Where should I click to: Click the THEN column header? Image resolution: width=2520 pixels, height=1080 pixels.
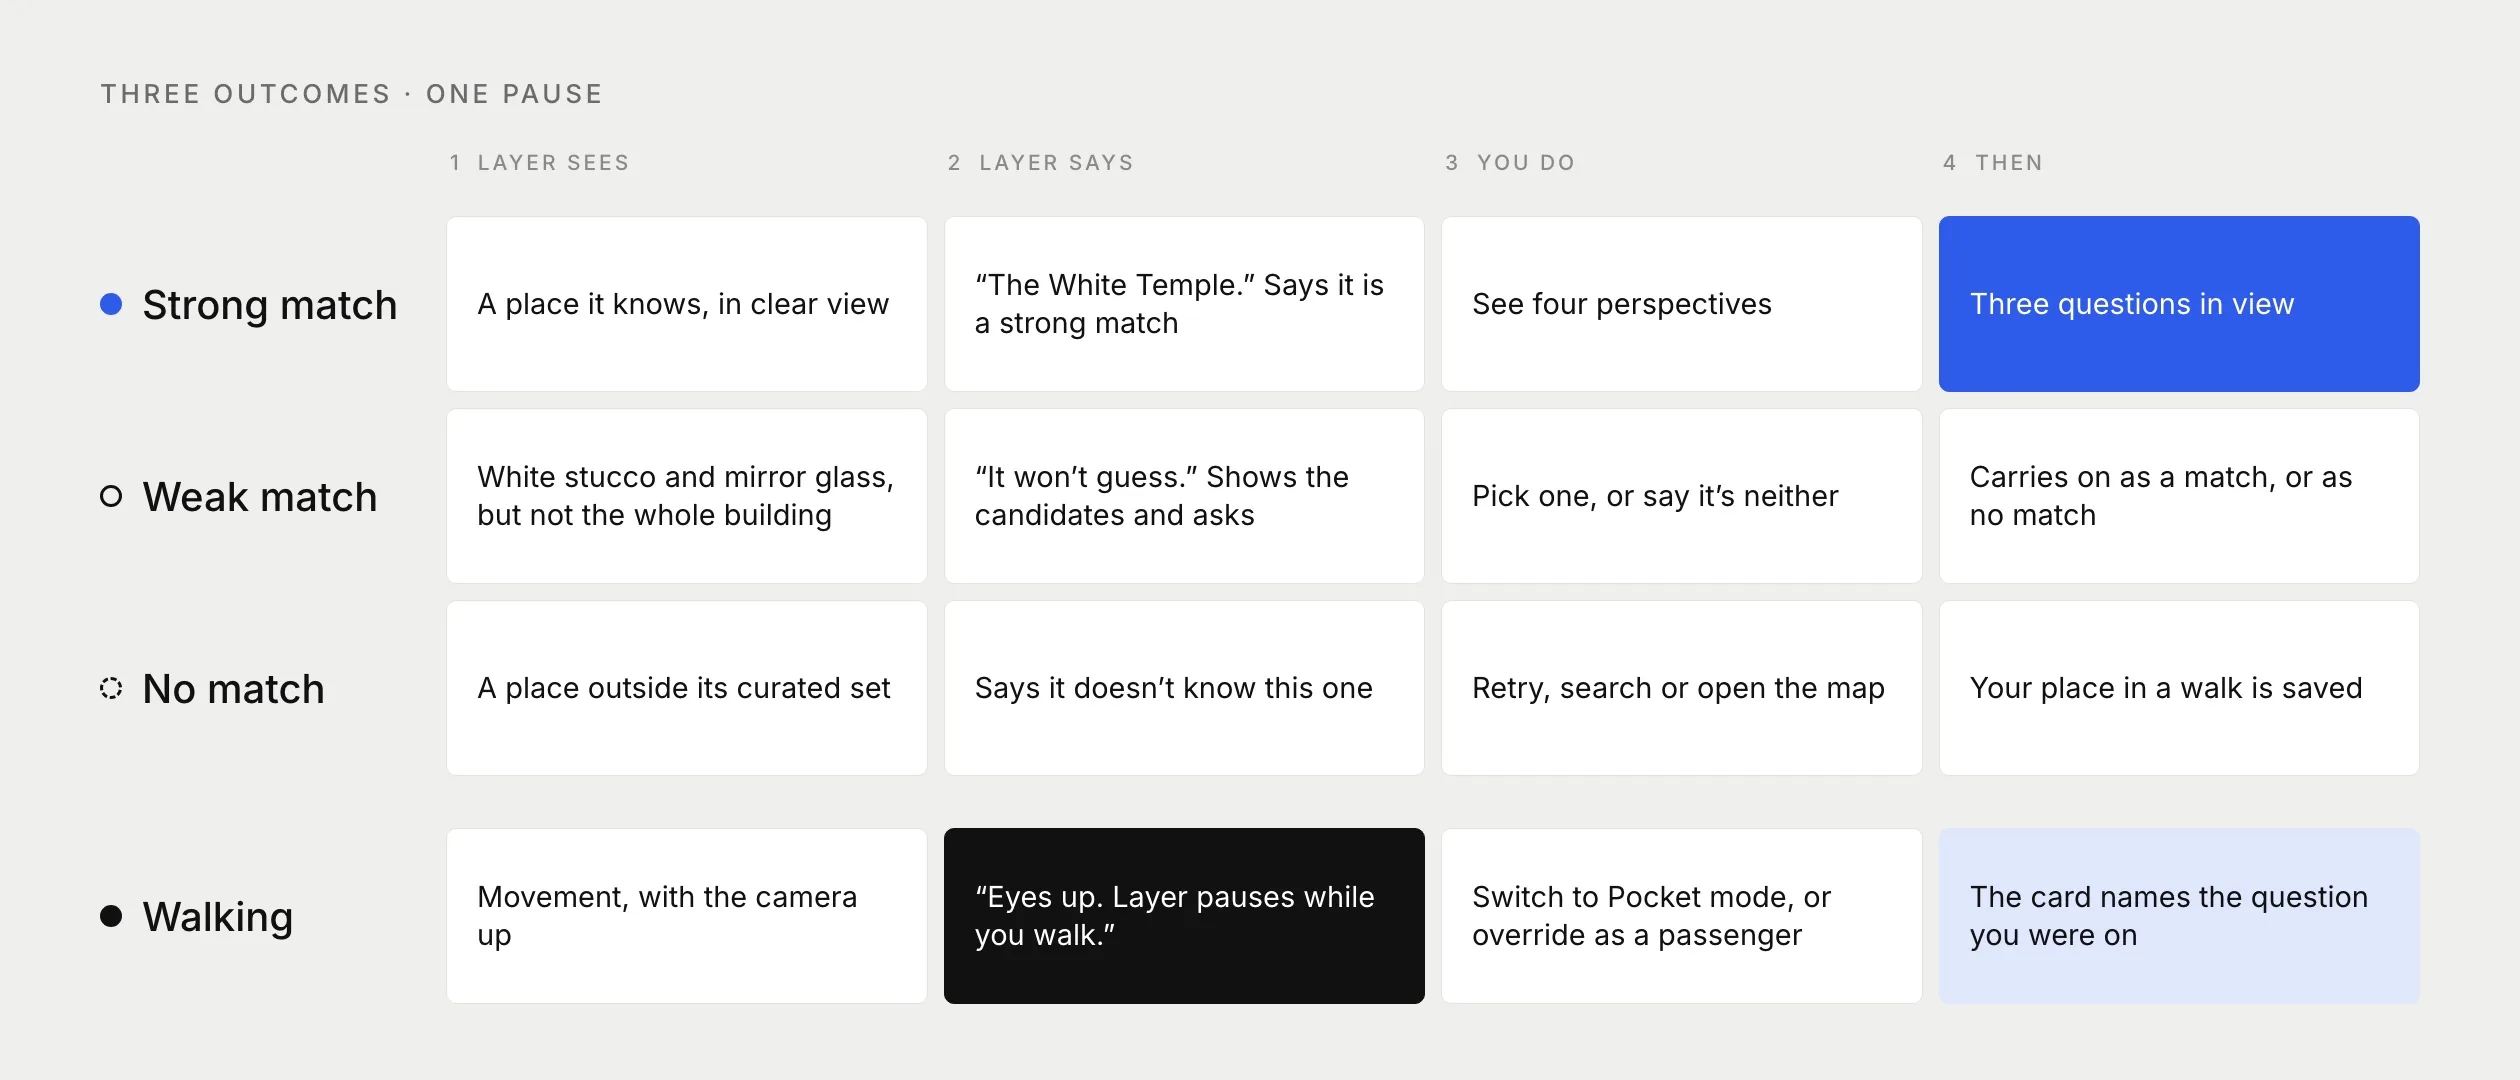point(1993,163)
